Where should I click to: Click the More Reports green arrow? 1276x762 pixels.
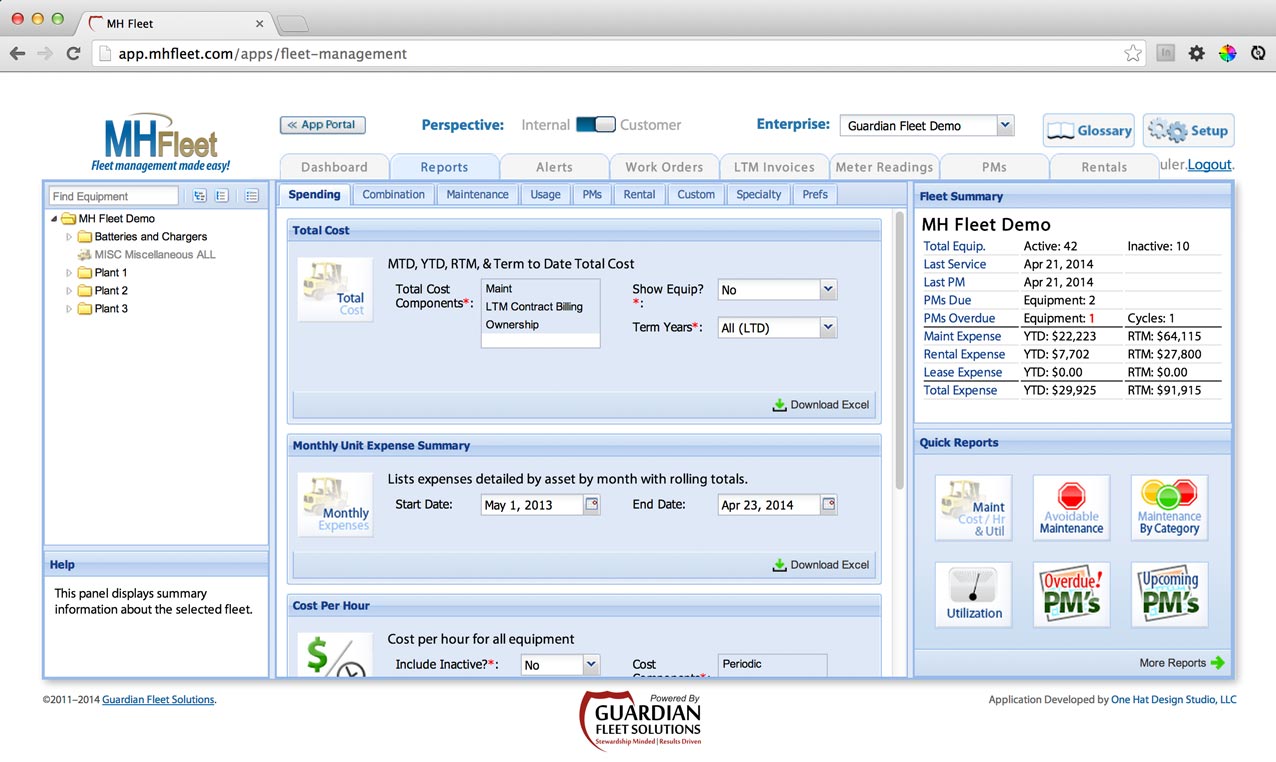tap(1217, 663)
